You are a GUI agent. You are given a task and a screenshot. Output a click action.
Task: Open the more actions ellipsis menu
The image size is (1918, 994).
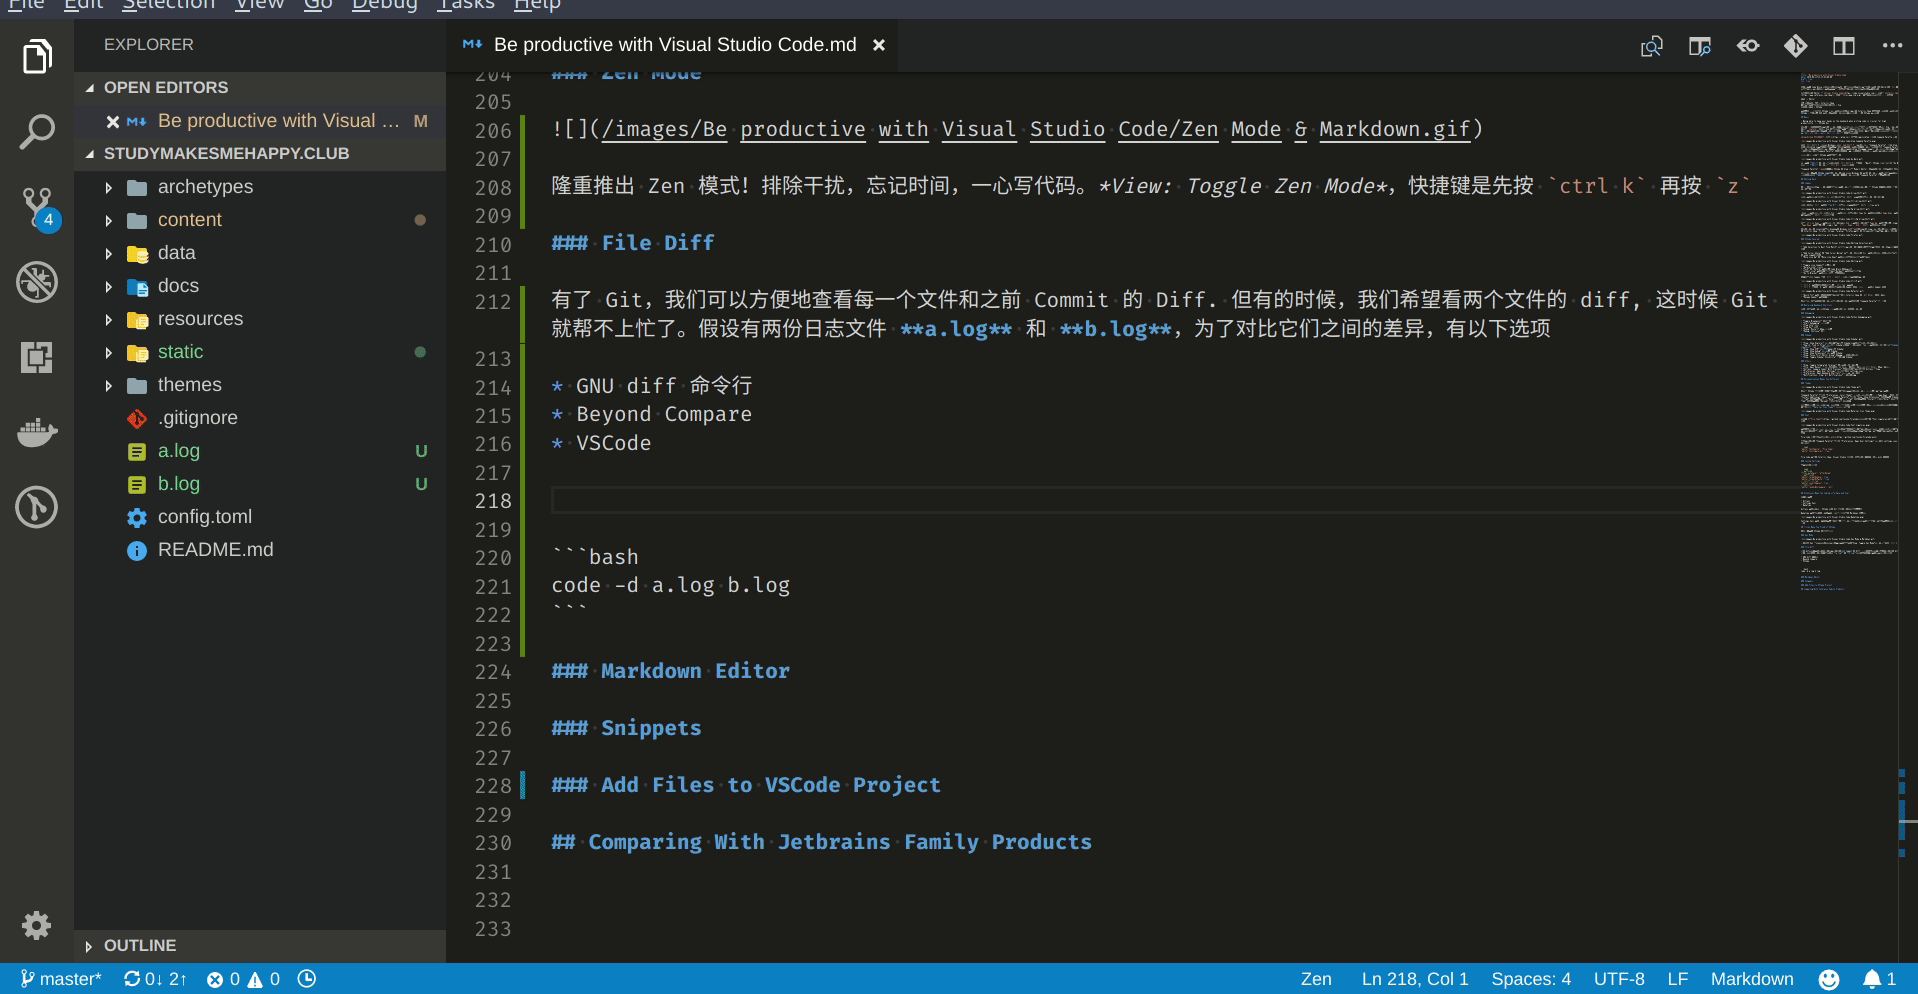(x=1892, y=46)
